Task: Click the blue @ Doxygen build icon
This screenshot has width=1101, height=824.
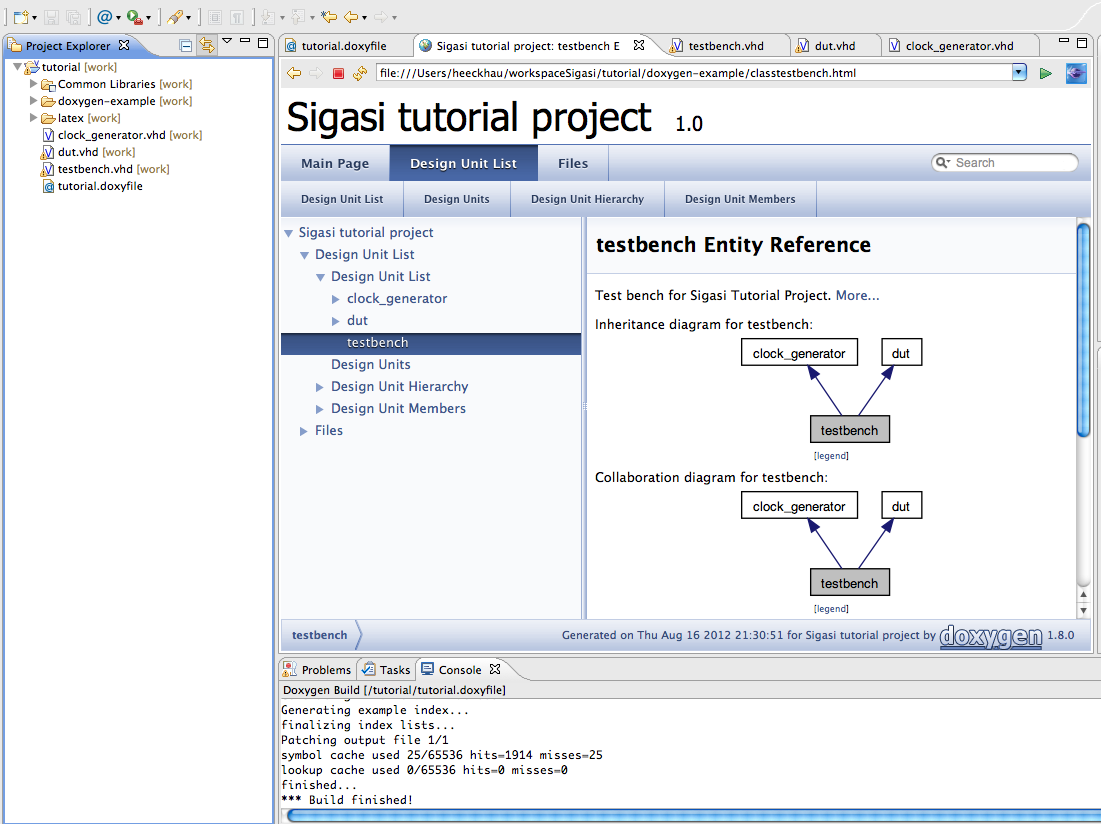Action: (104, 17)
